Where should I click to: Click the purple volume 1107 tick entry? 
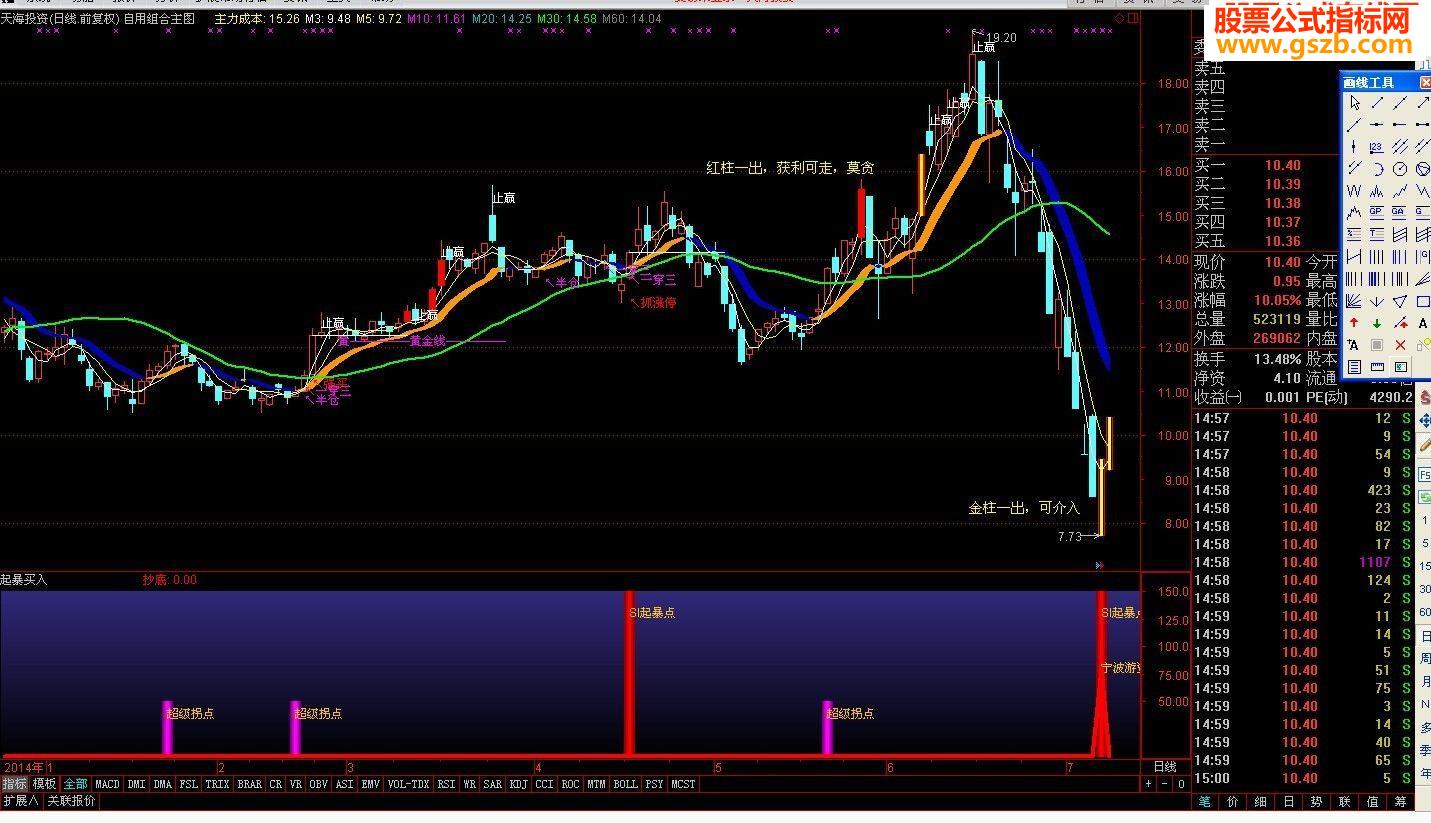(1375, 562)
